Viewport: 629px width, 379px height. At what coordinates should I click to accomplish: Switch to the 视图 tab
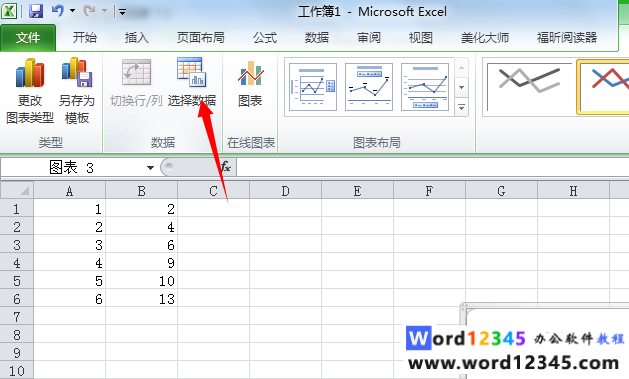tap(421, 38)
